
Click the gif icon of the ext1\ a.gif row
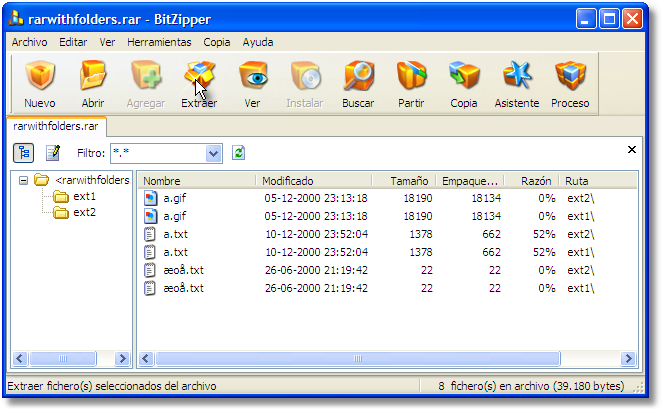click(151, 216)
